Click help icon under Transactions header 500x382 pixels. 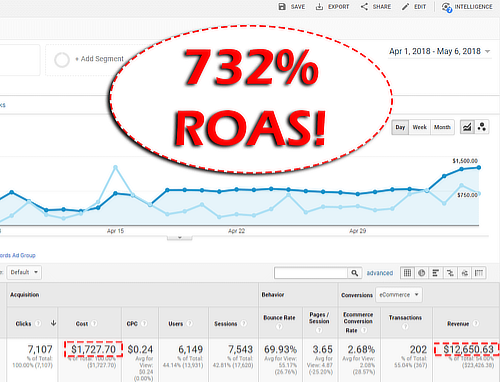tap(405, 326)
